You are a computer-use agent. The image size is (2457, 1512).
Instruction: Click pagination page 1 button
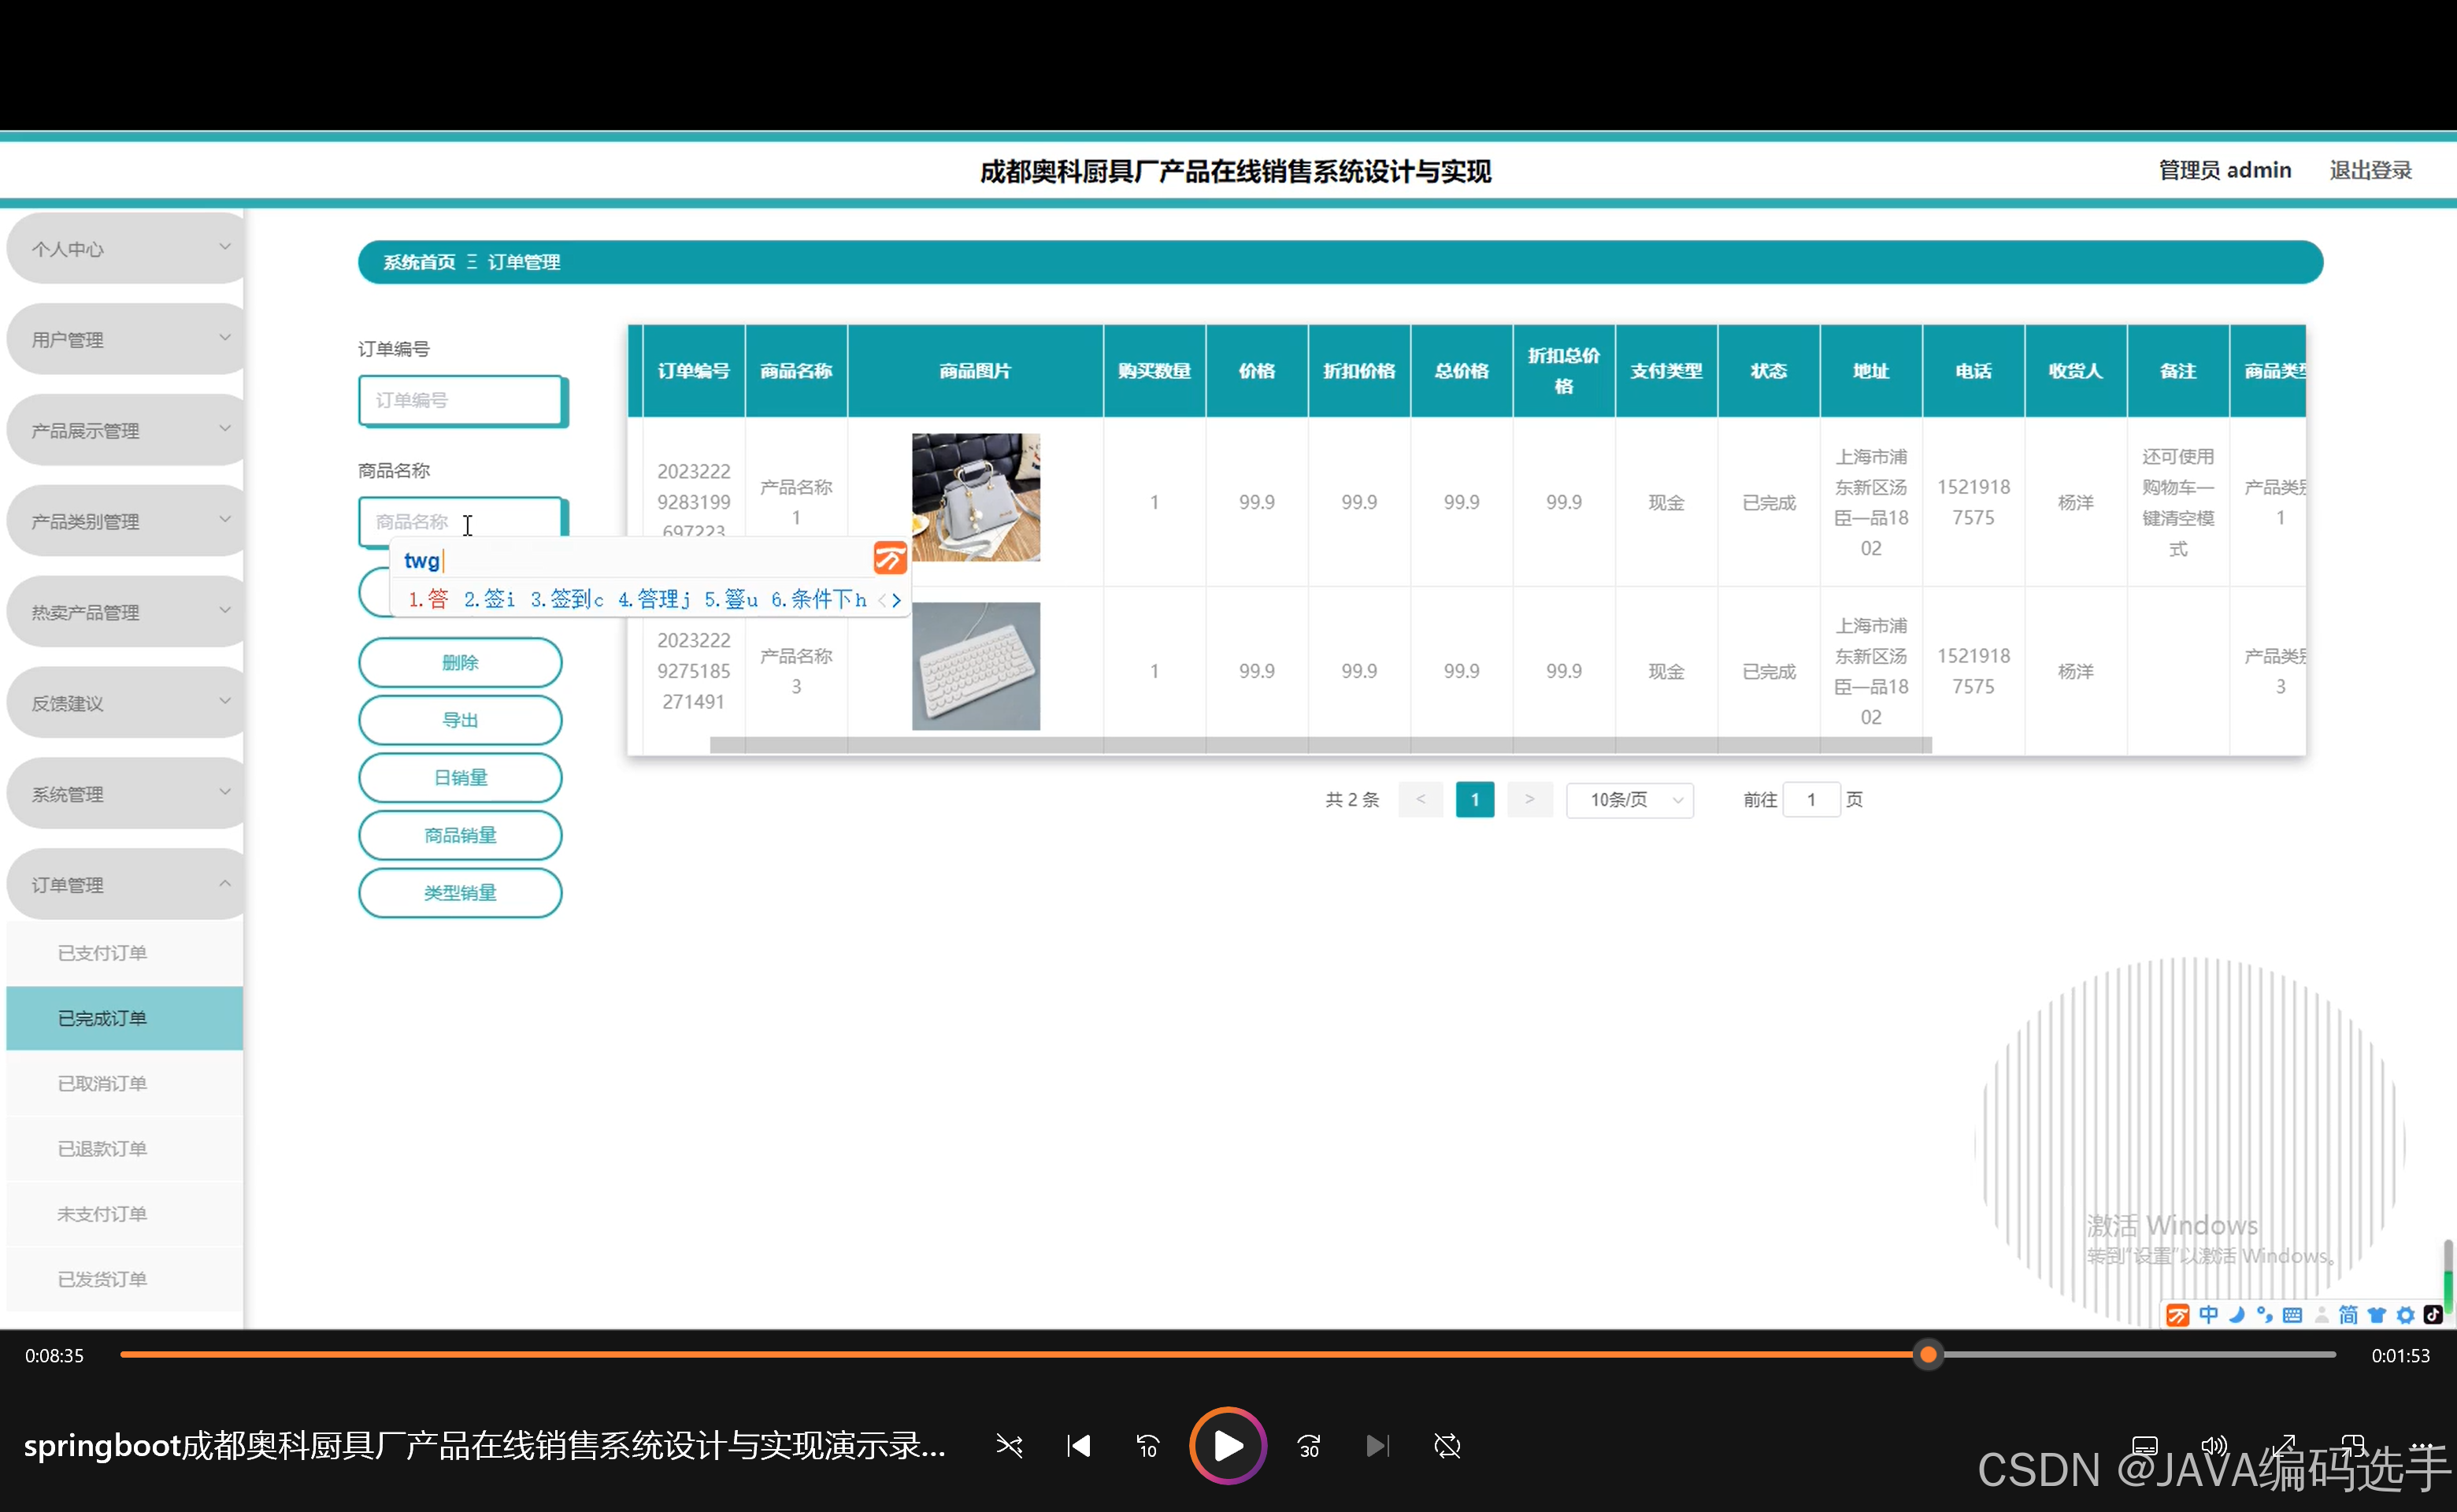[x=1475, y=800]
